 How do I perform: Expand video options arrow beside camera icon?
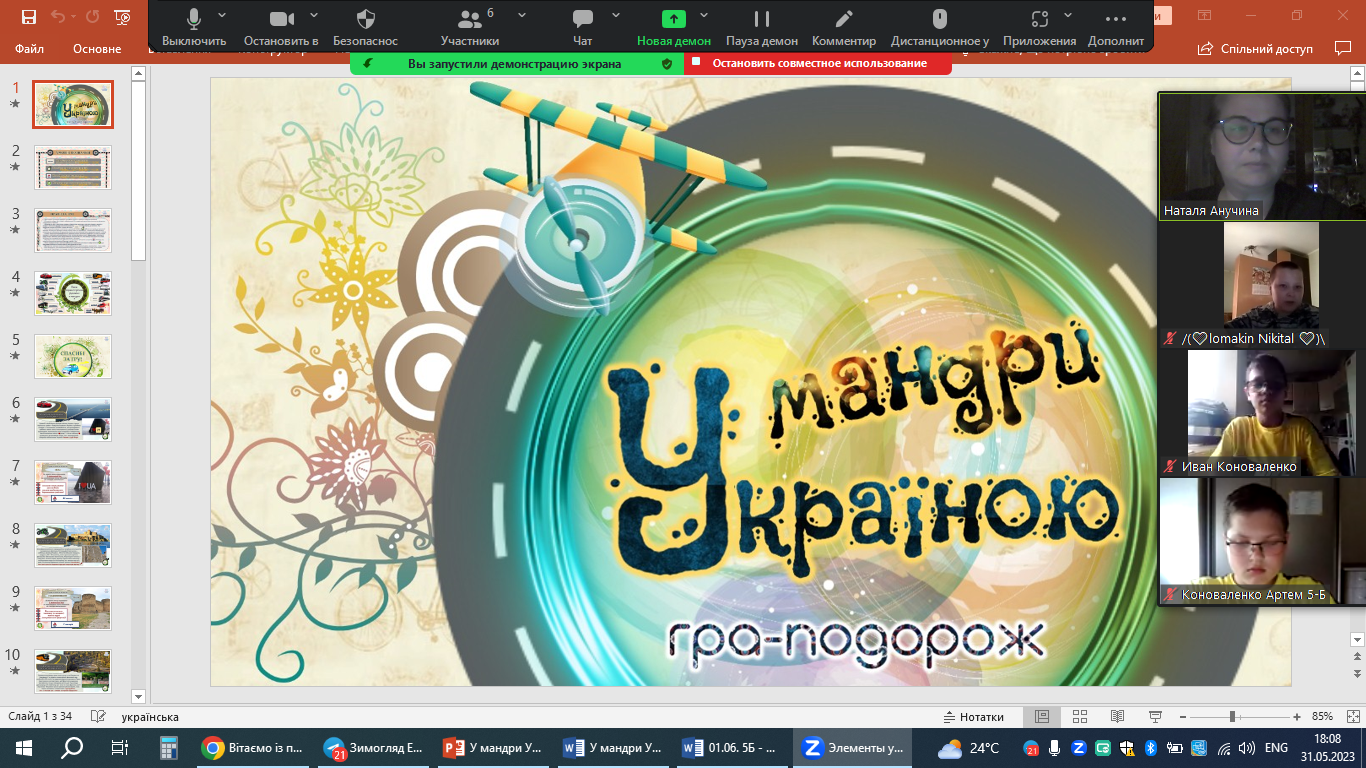314,15
